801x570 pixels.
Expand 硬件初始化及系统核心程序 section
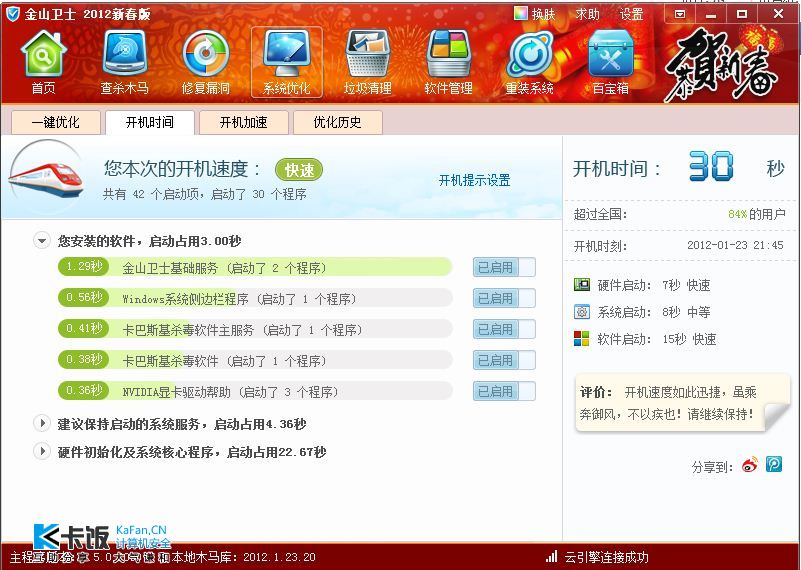pyautogui.click(x=42, y=451)
